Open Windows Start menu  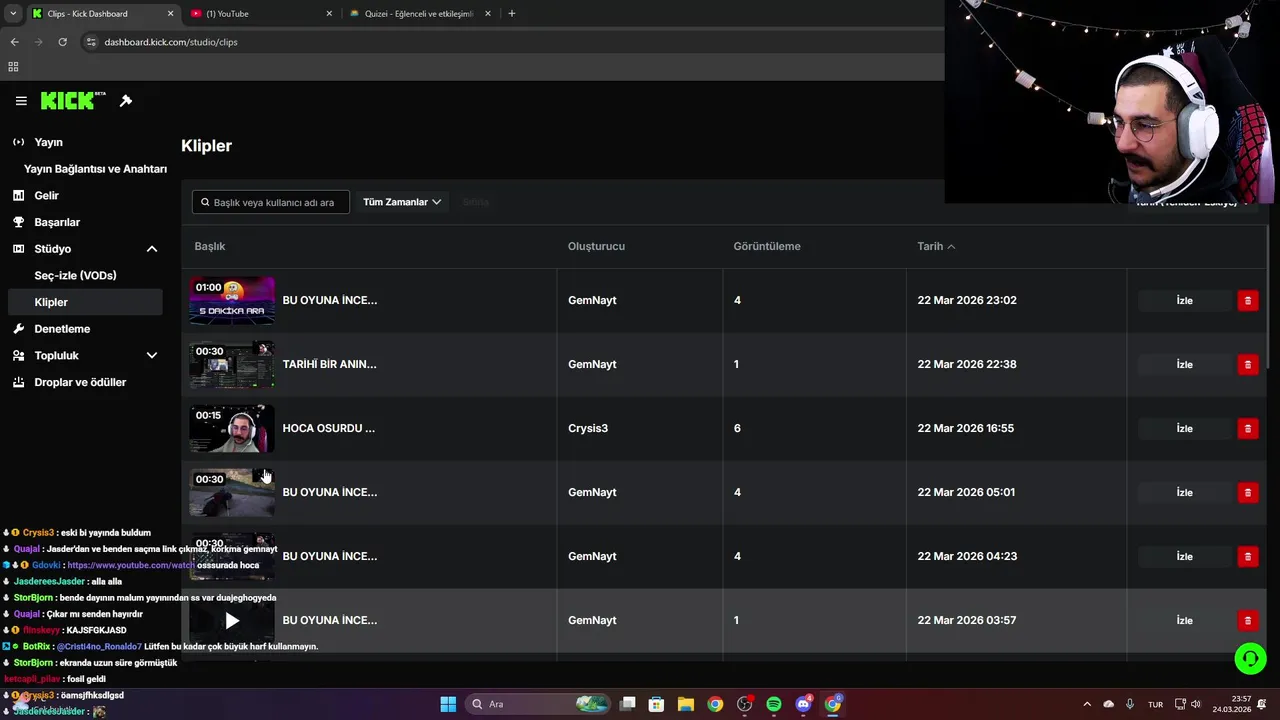(448, 704)
